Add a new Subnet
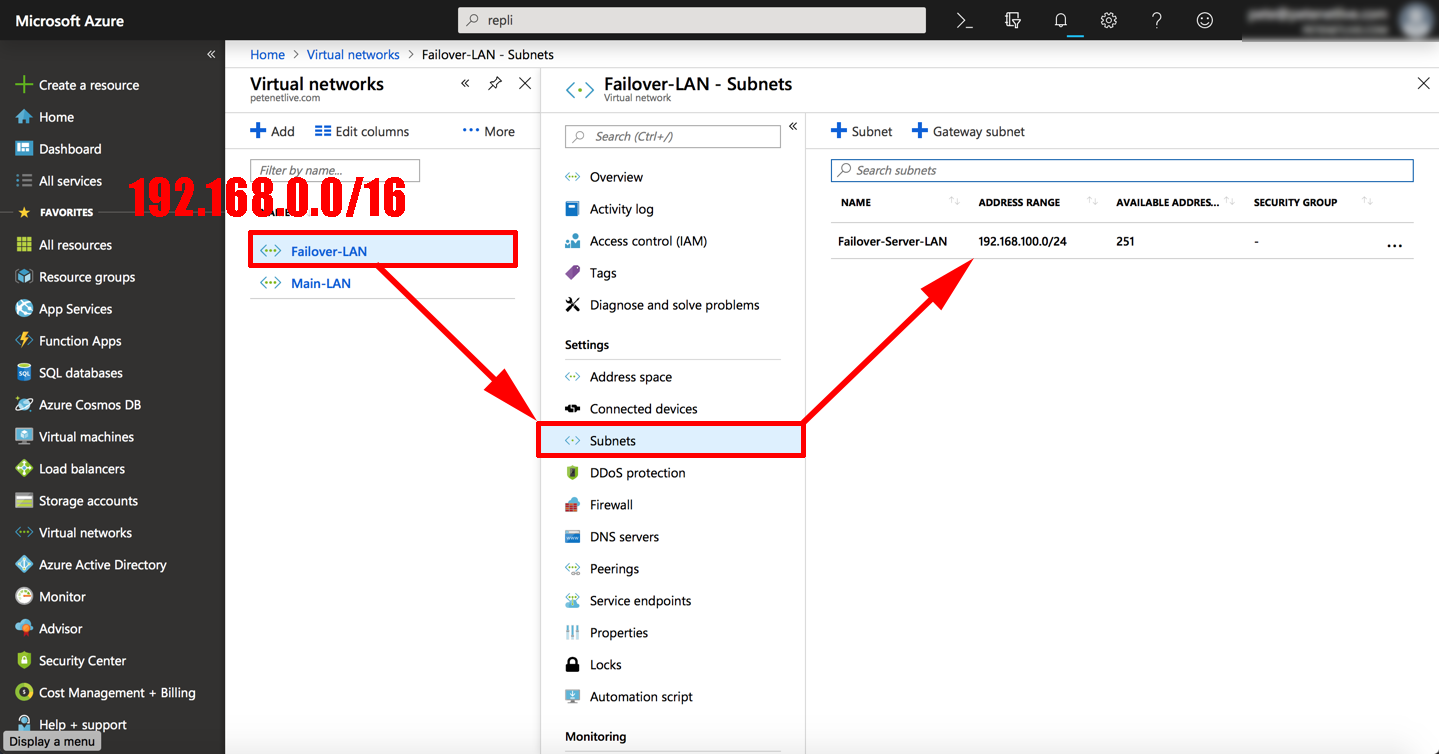Viewport: 1439px width, 754px height. 862,131
